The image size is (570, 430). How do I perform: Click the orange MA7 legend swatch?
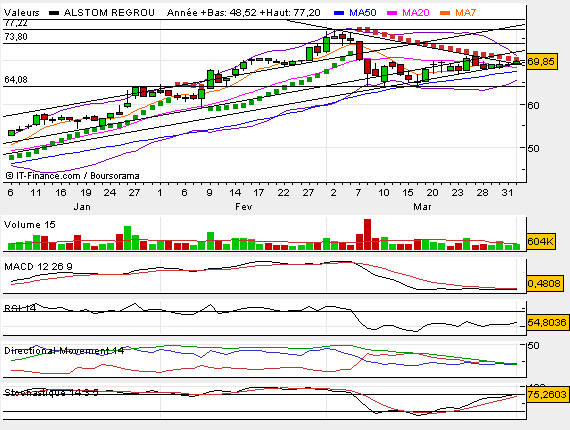pyautogui.click(x=445, y=13)
